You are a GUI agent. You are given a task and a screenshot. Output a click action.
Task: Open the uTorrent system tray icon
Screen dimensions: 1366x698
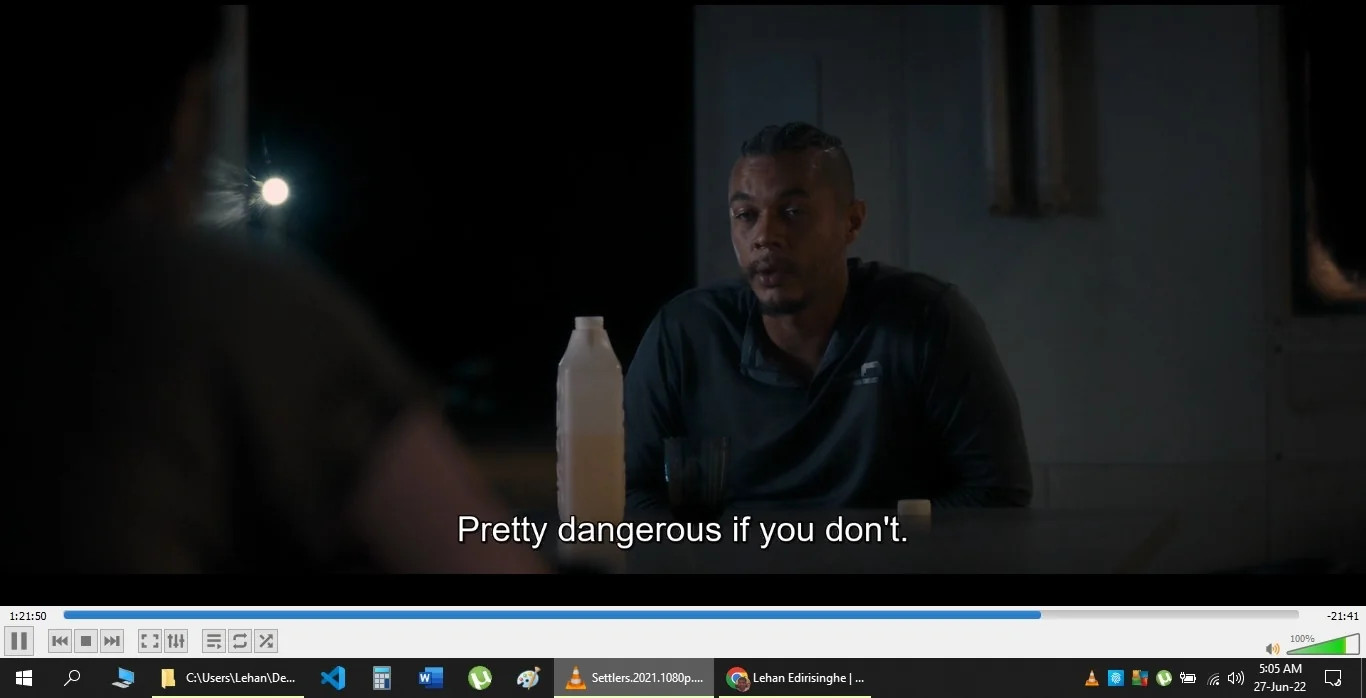point(1164,678)
